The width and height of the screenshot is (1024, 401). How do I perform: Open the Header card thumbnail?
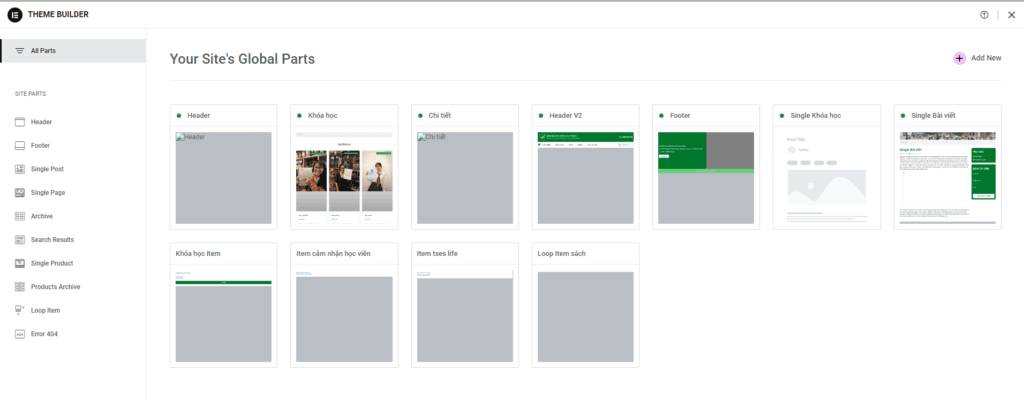click(223, 178)
